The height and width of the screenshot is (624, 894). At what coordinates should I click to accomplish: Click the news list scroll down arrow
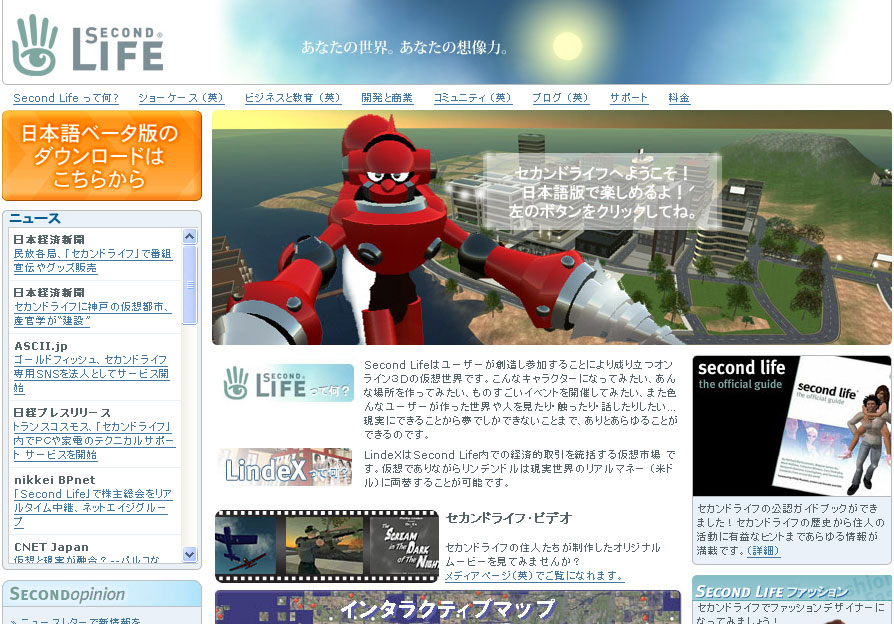189,554
